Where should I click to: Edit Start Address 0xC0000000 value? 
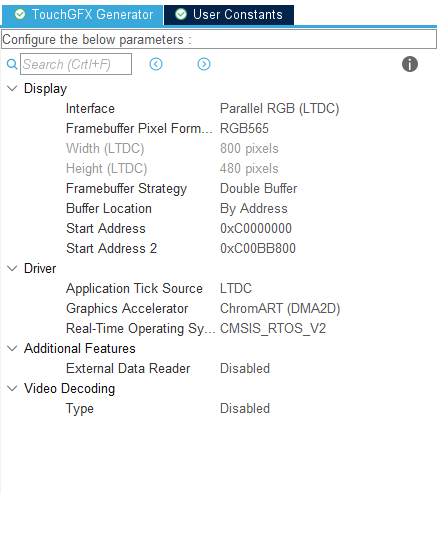(x=256, y=229)
